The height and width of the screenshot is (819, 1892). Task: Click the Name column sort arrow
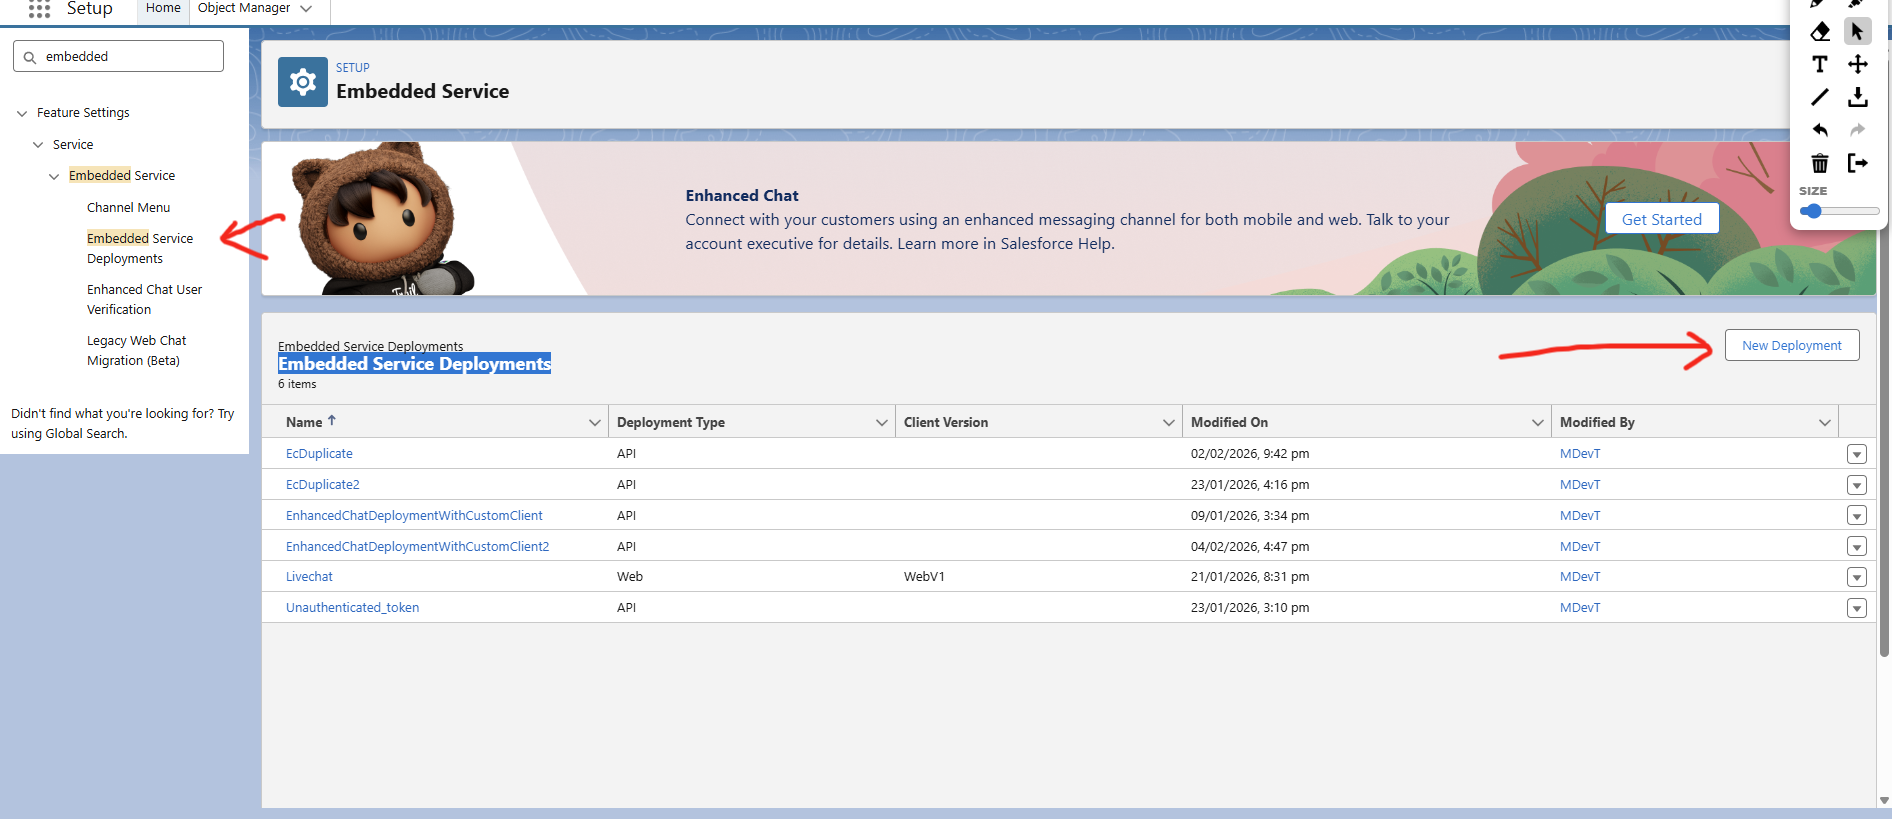coord(332,421)
